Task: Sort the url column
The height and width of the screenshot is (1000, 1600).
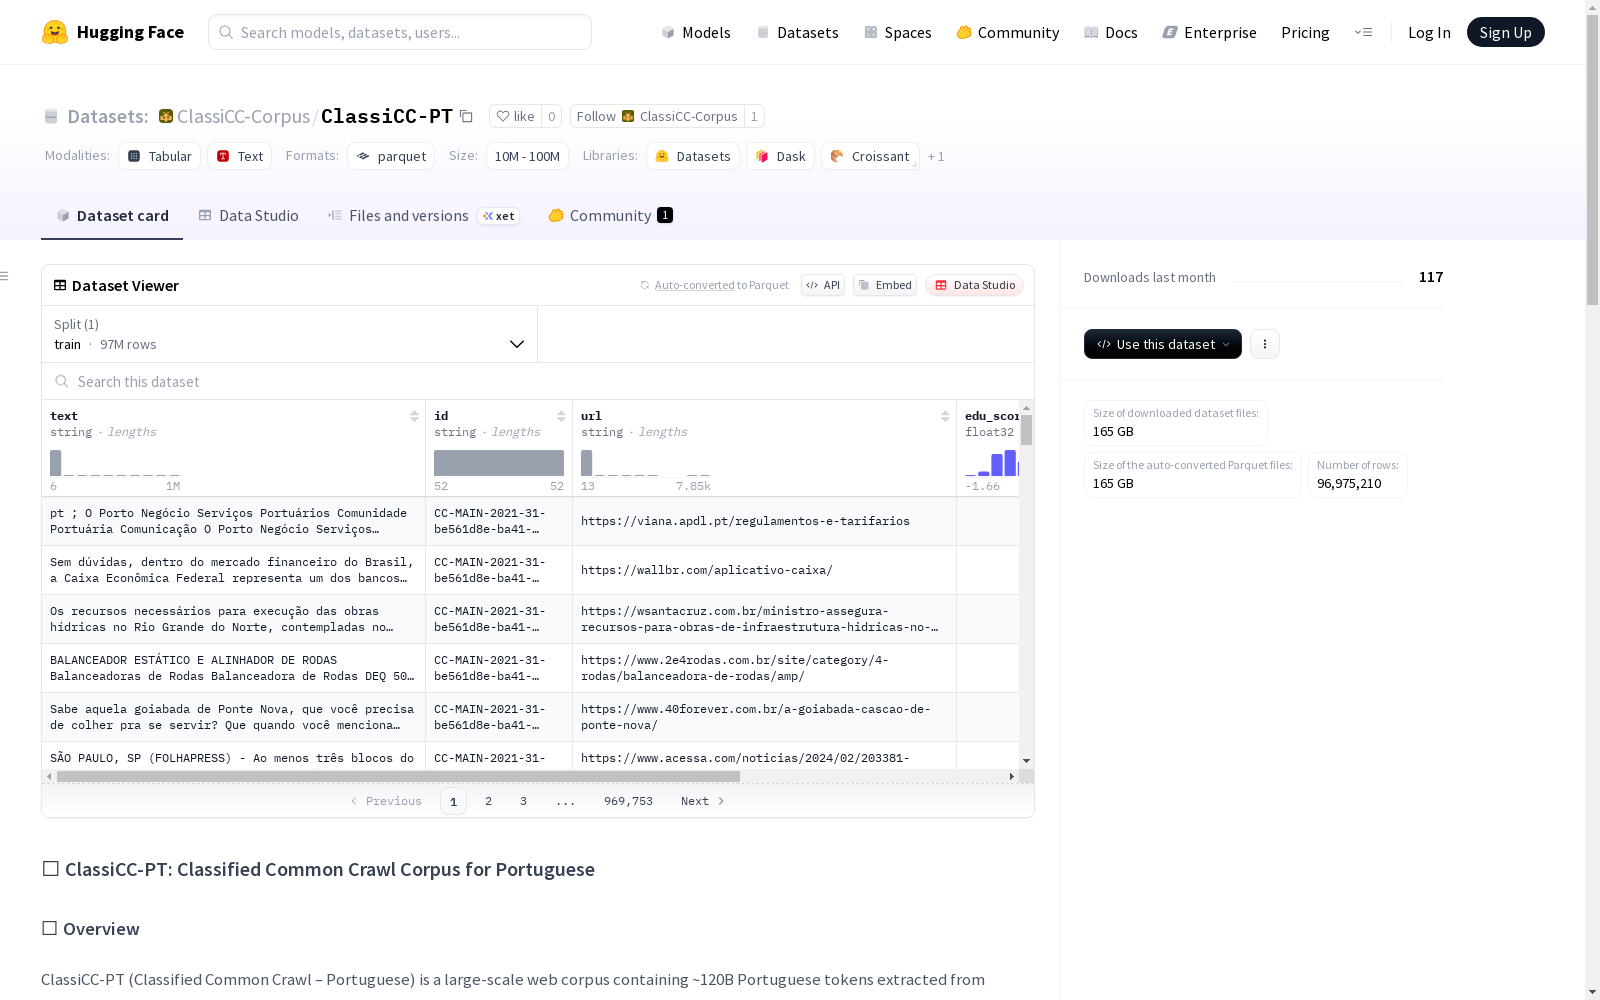Action: pos(945,416)
